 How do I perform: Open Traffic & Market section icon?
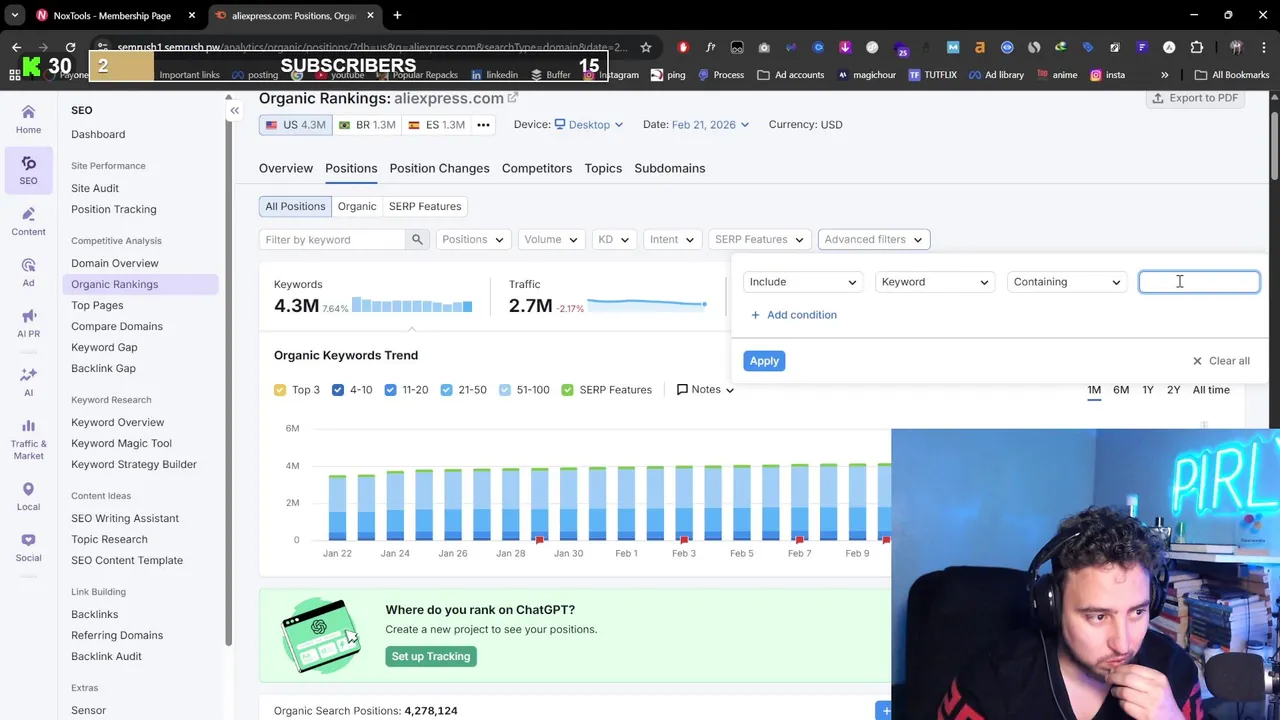[x=28, y=438]
